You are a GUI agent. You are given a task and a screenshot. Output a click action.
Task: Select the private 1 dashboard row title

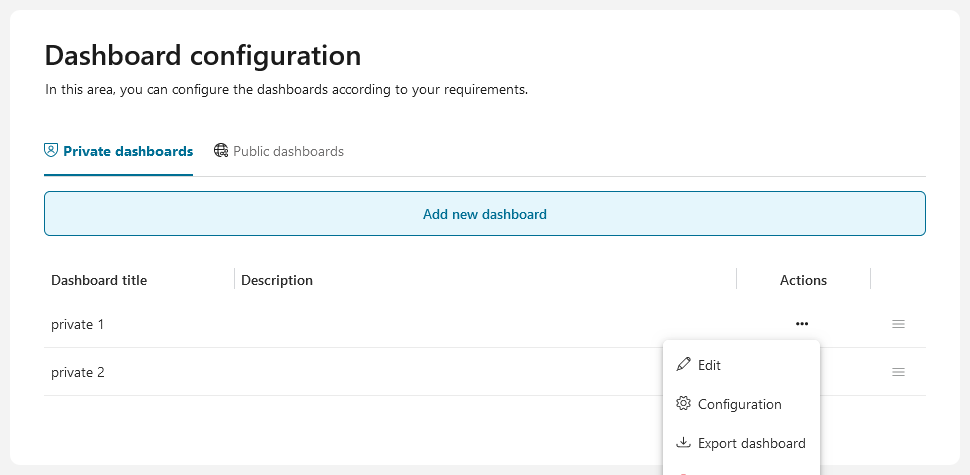(78, 325)
